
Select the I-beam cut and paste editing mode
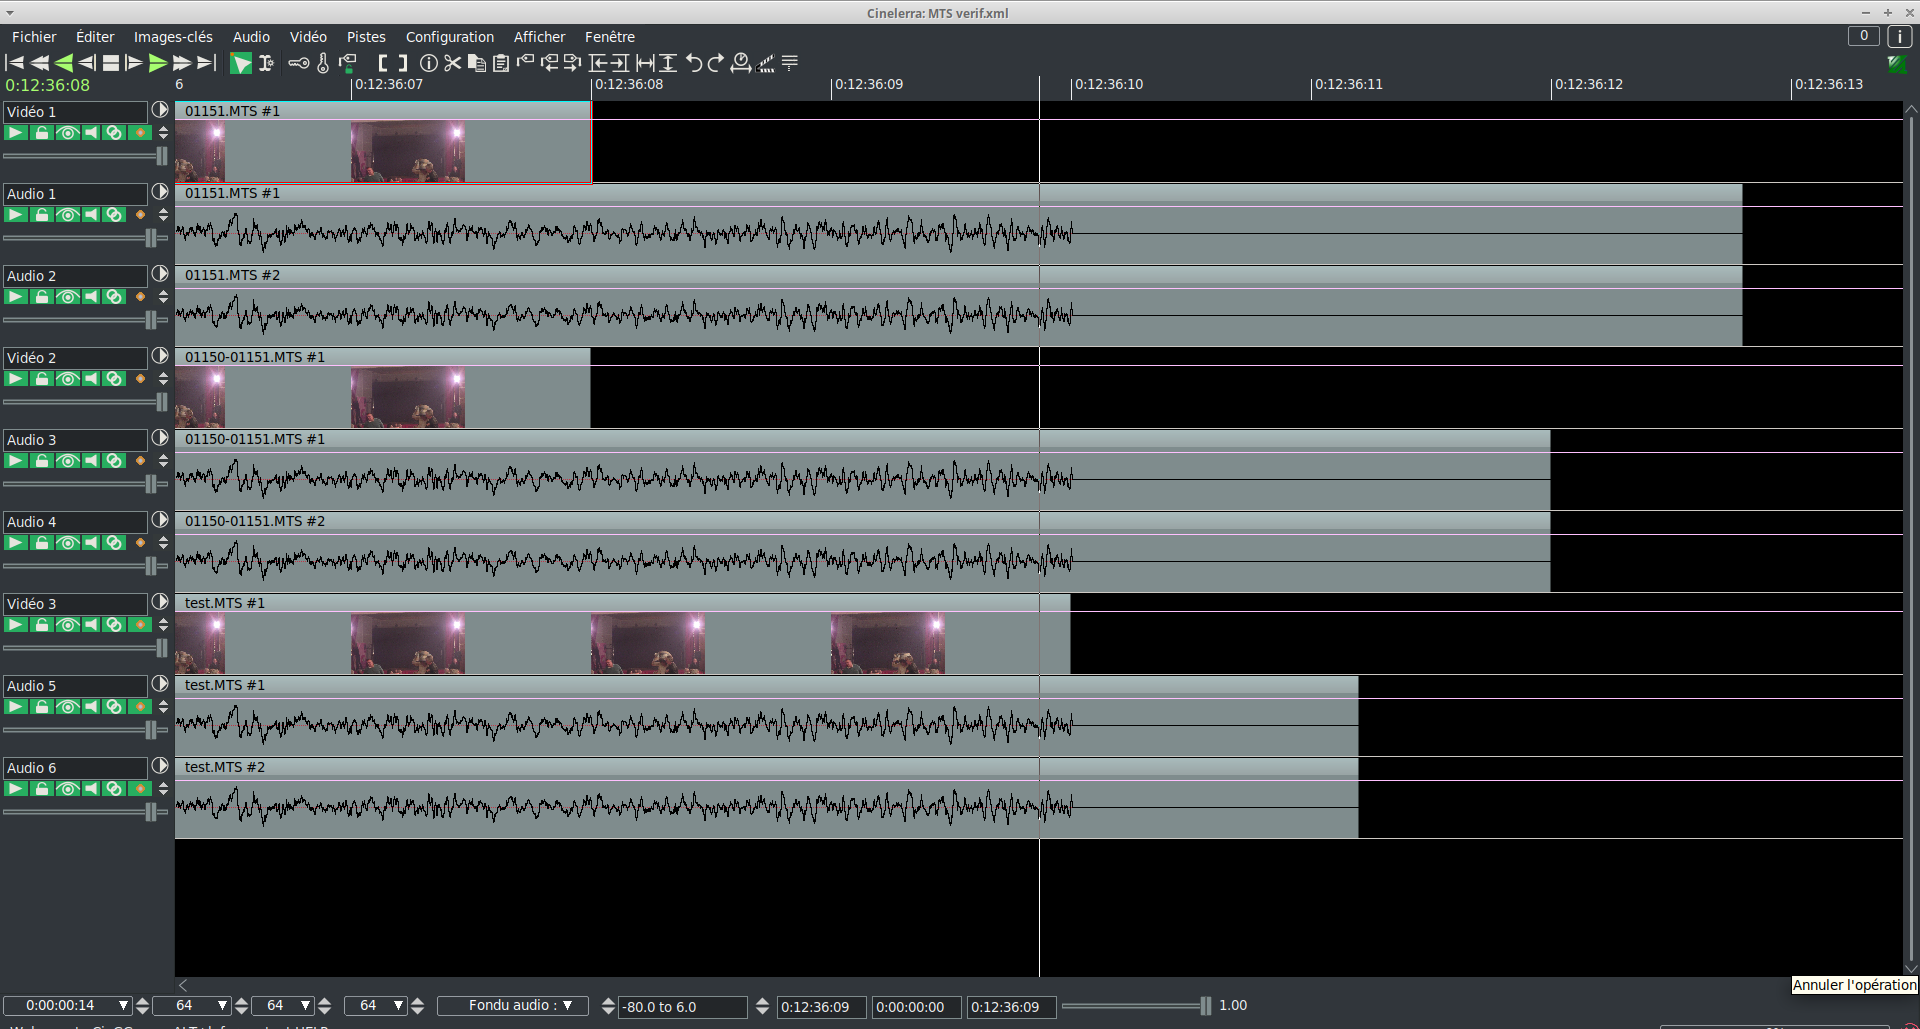tap(266, 63)
